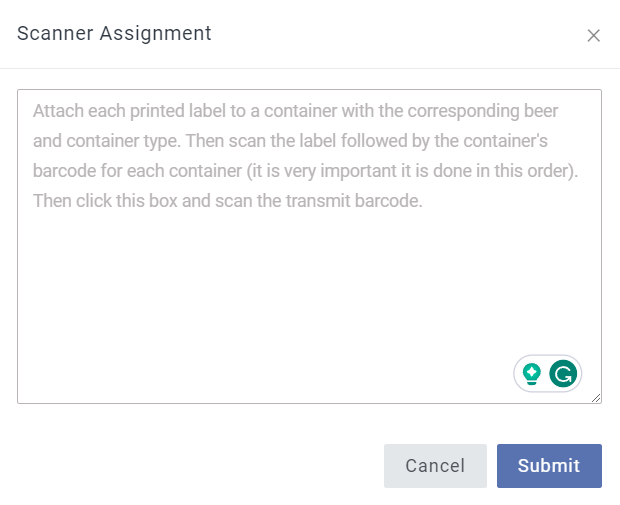Cancel the scanner assignment
This screenshot has height=505, width=620.
pos(435,466)
